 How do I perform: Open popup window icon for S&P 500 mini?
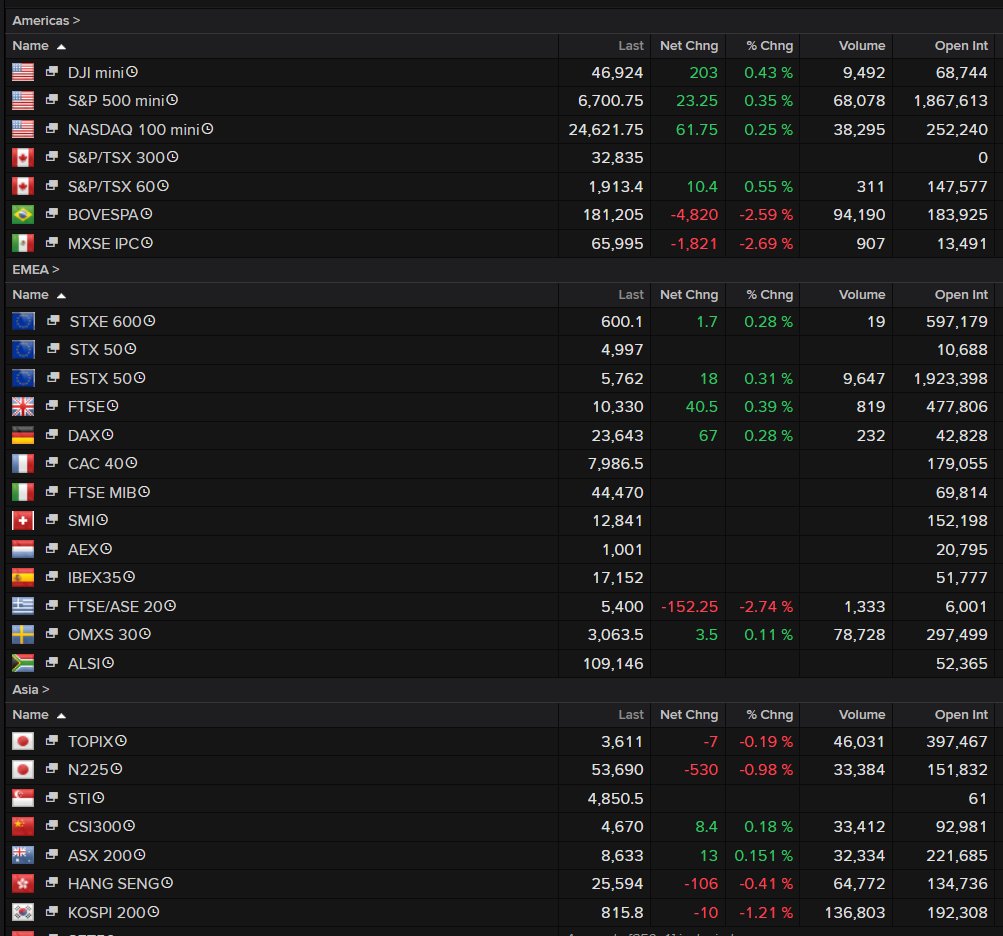click(52, 100)
